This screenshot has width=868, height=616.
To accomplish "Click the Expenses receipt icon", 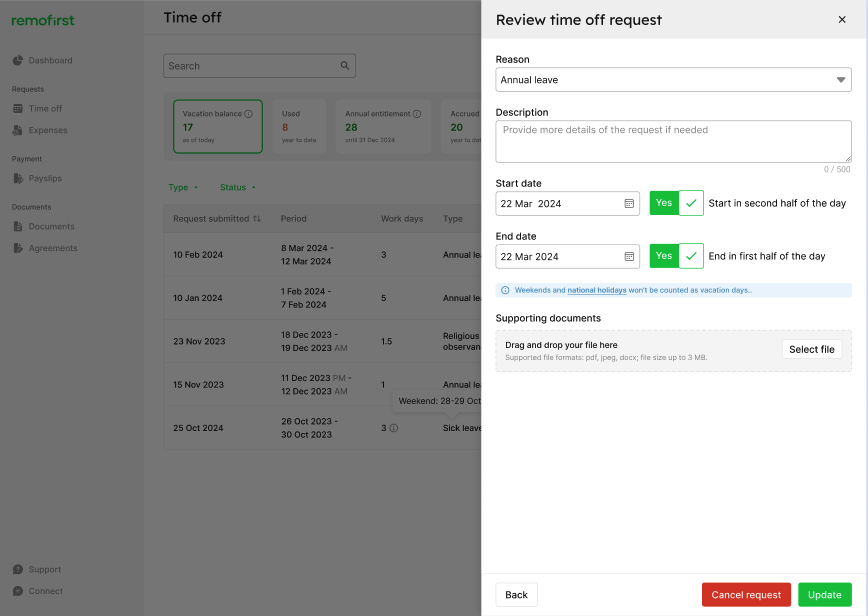I will point(18,130).
